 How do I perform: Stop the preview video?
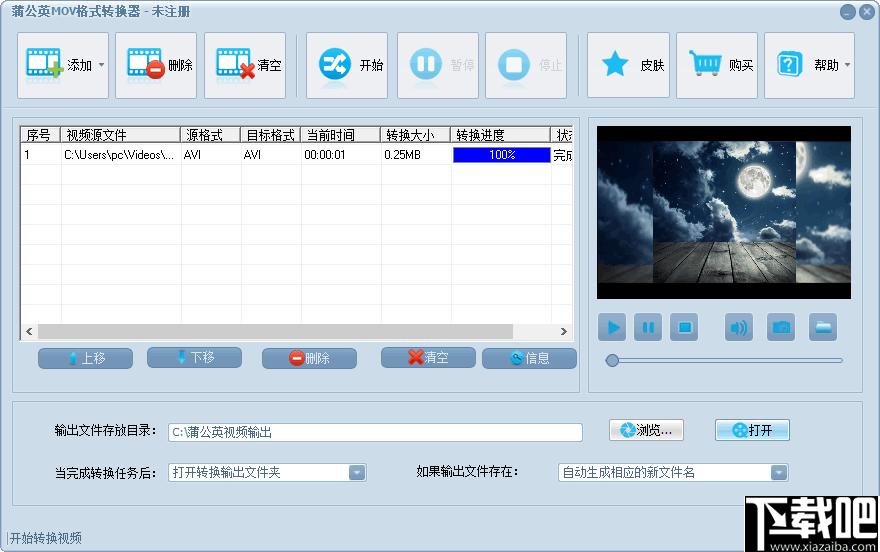(684, 327)
